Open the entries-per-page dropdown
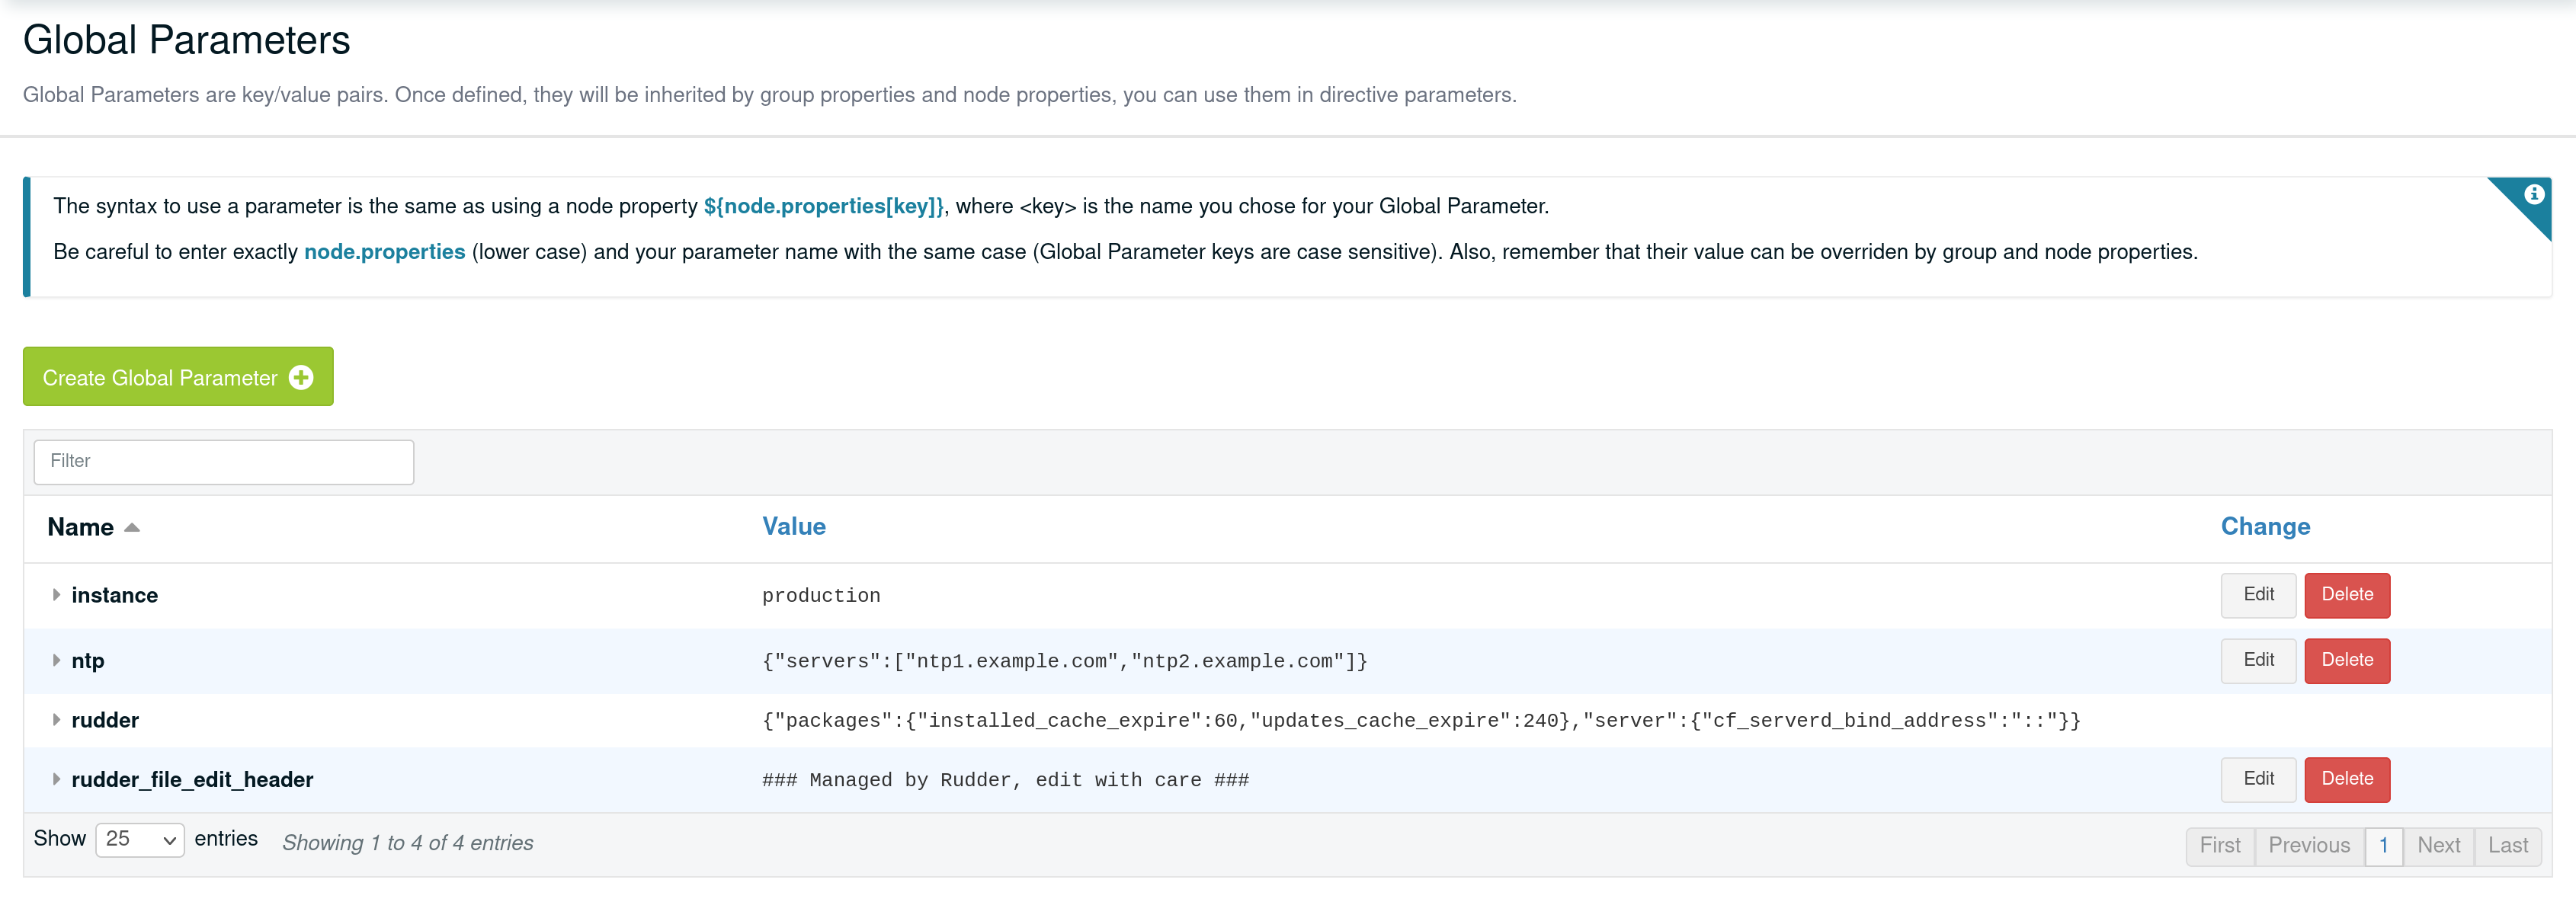The width and height of the screenshot is (2576, 918). pos(139,840)
